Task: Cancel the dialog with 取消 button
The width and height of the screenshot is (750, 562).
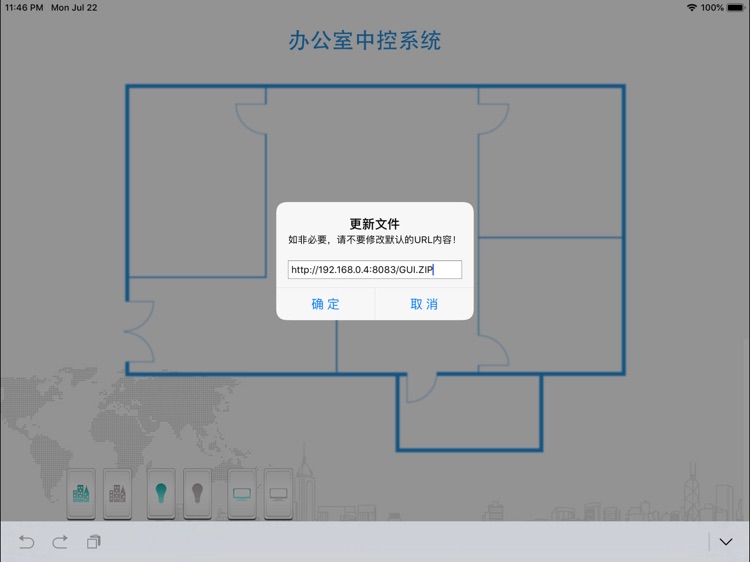Action: 424,304
